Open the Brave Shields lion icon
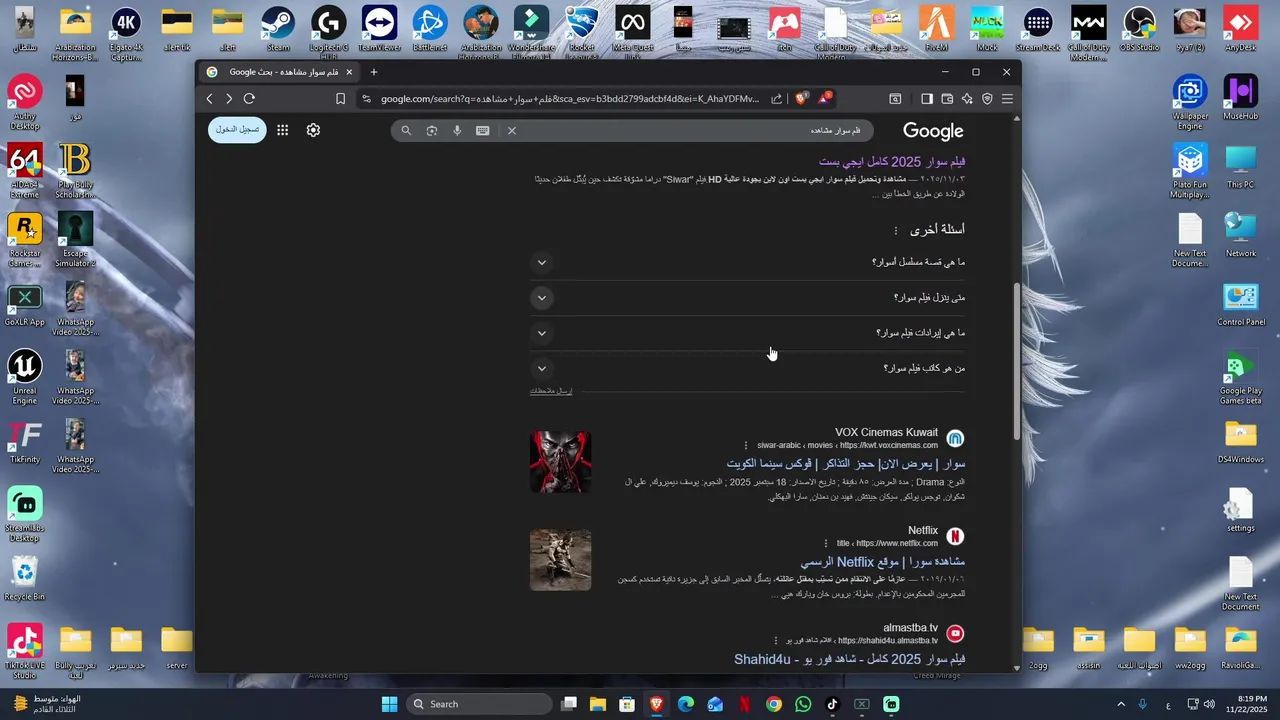The width and height of the screenshot is (1280, 720). [801, 98]
